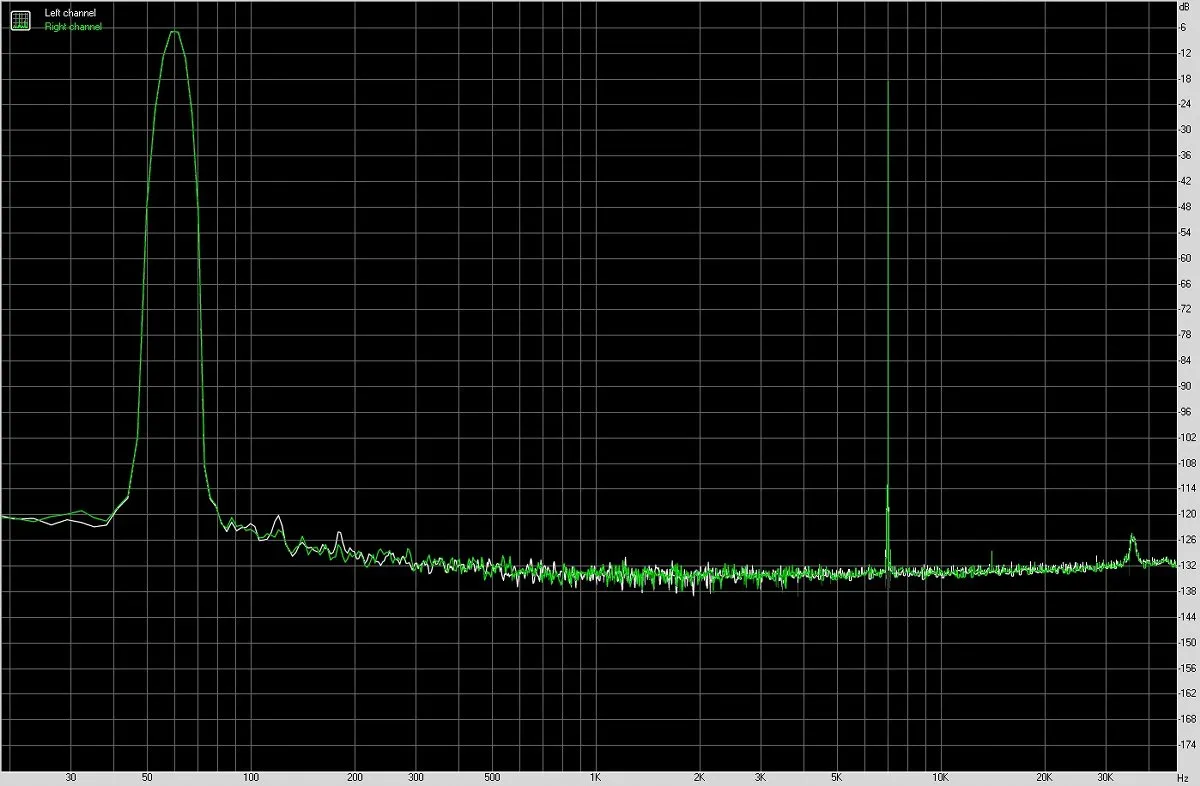Click the "5K" frequency axis label
Image resolution: width=1200 pixels, height=786 pixels.
(x=837, y=776)
